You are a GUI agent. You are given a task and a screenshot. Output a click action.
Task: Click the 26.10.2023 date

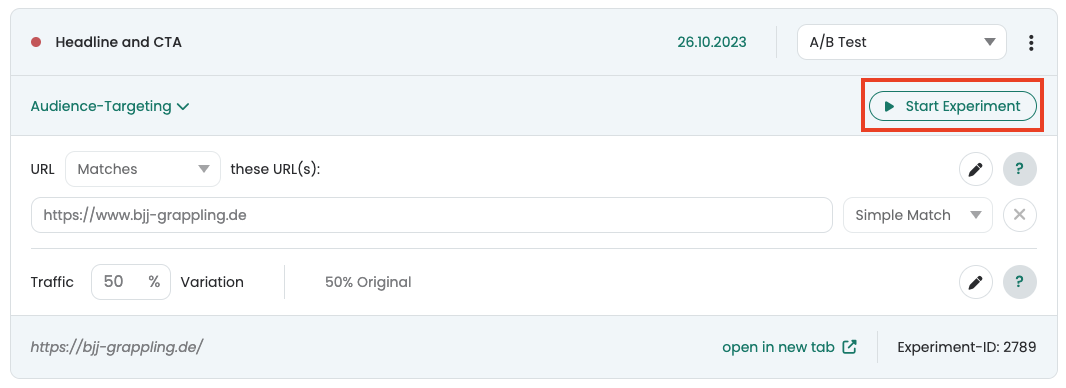point(711,42)
